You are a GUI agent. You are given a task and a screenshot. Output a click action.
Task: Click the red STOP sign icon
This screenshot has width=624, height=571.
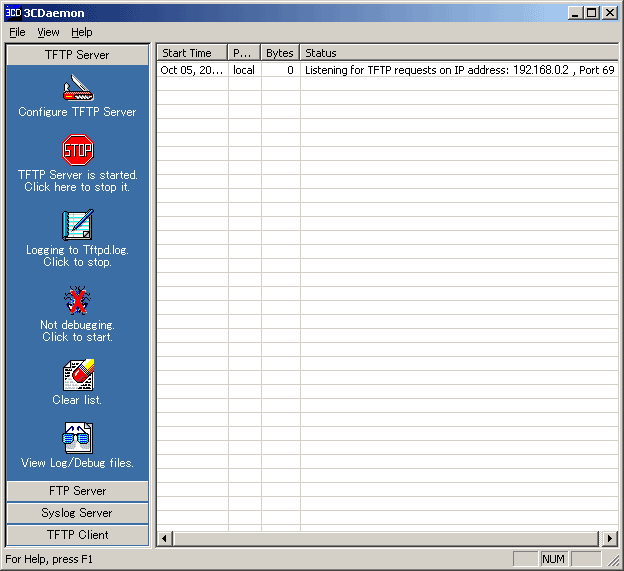[78, 151]
